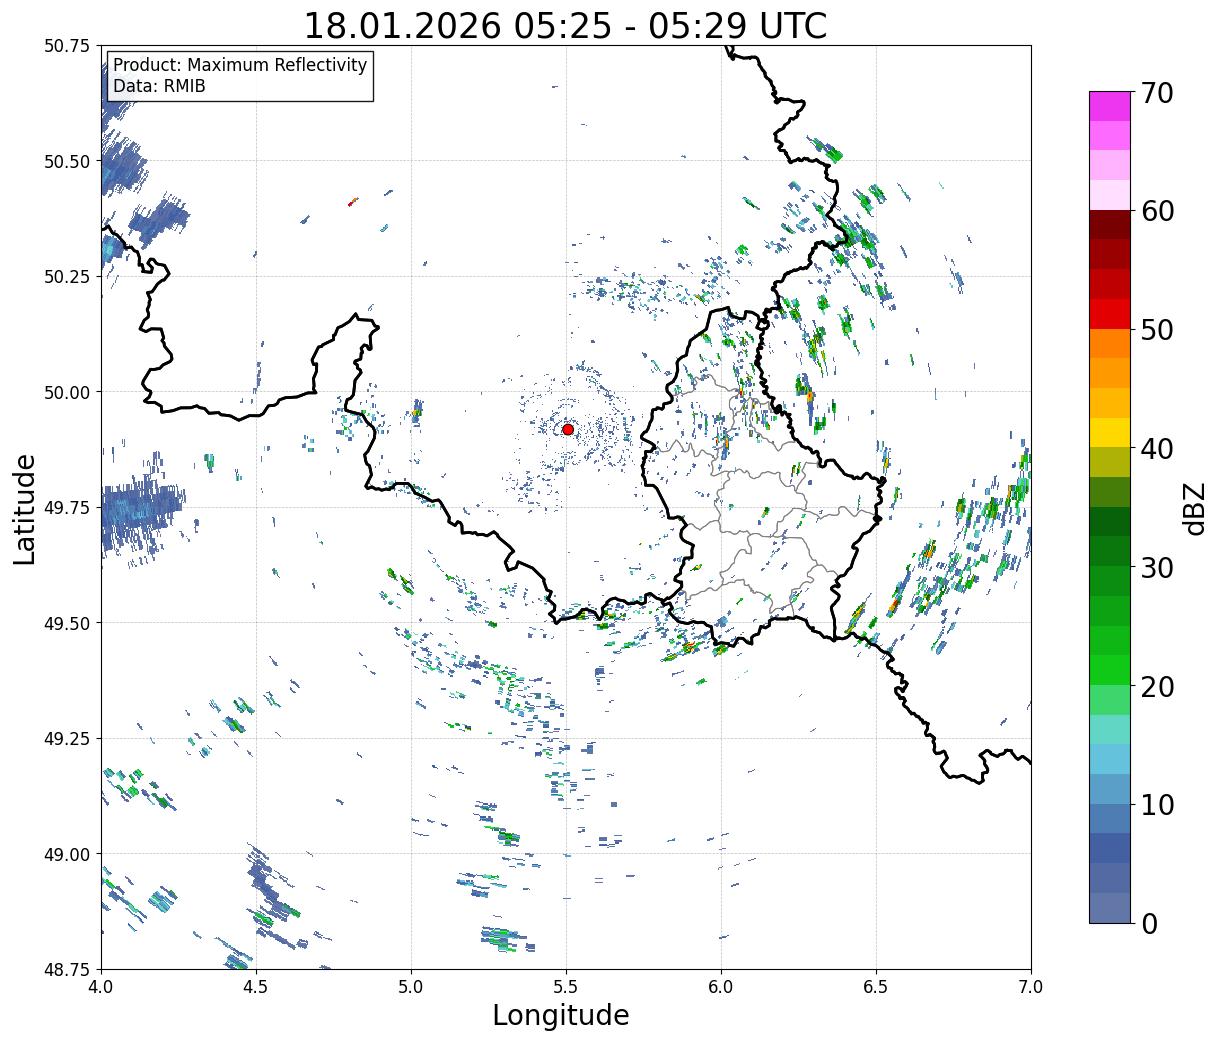Click the 40 tick on colorbar
The height and width of the screenshot is (1040, 1219).
click(1156, 448)
